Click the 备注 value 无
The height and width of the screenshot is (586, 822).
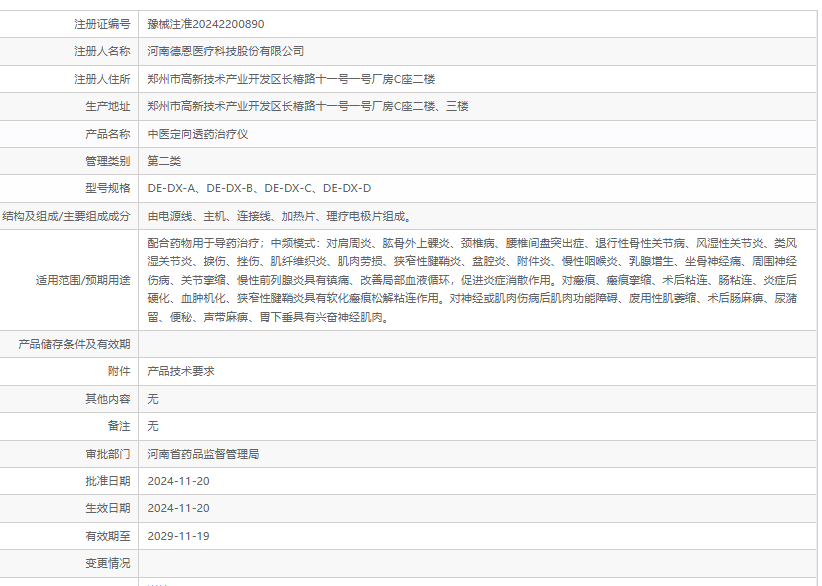(153, 426)
